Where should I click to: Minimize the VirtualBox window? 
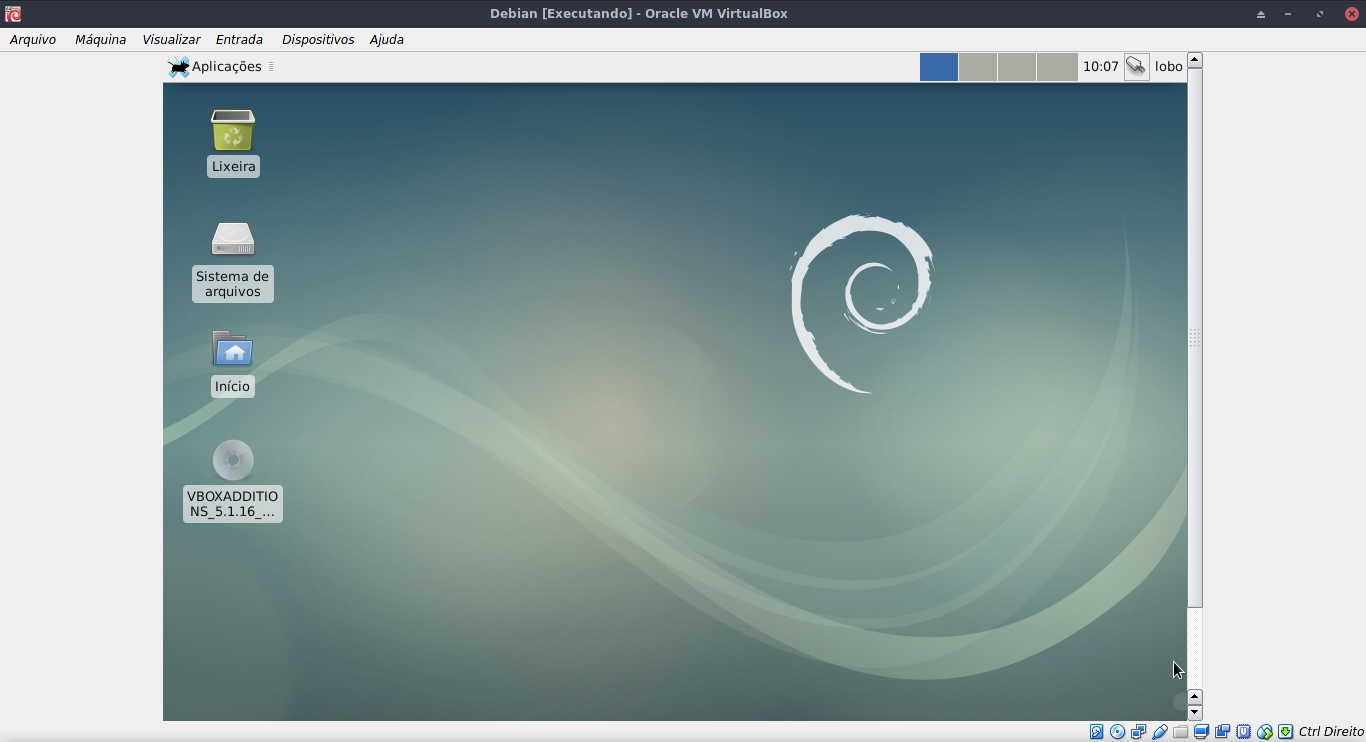coord(1288,14)
